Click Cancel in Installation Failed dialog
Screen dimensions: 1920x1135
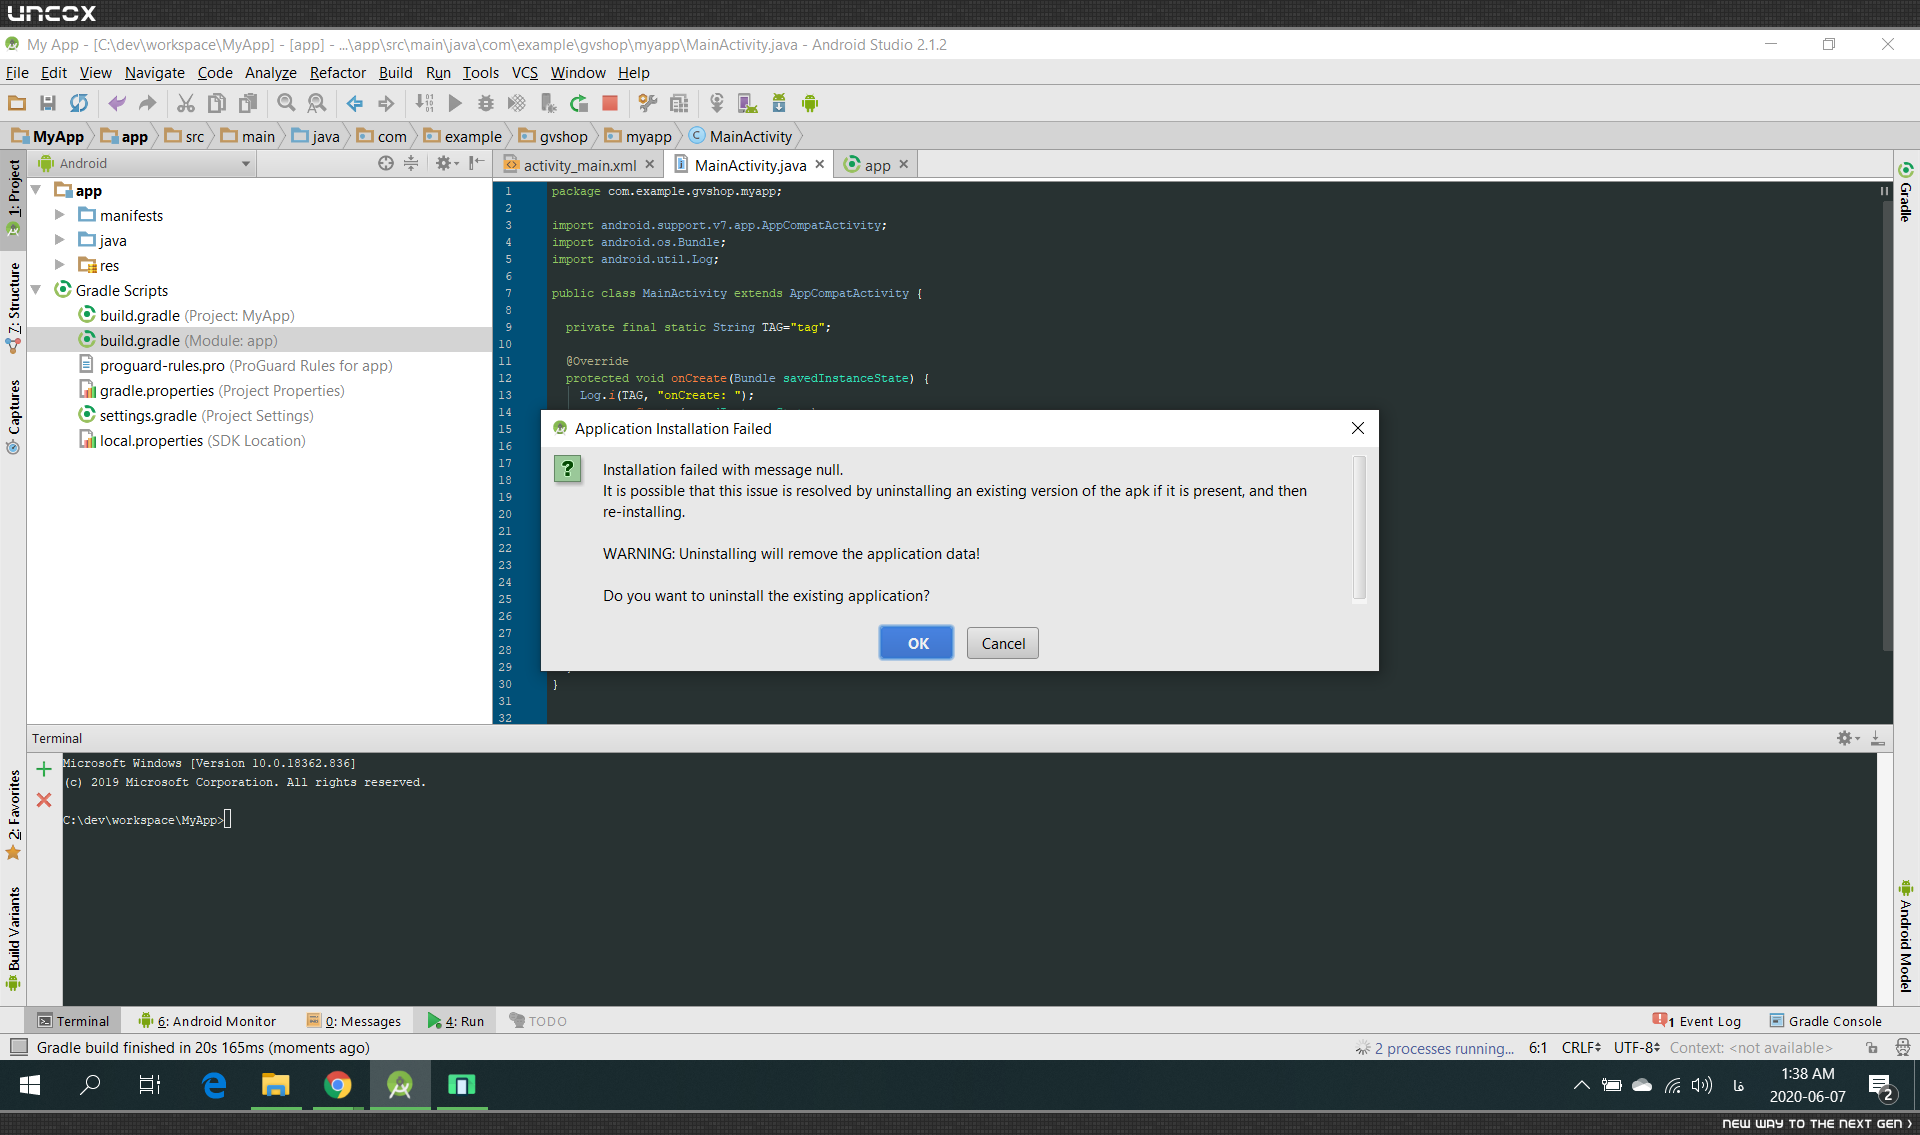click(1003, 643)
